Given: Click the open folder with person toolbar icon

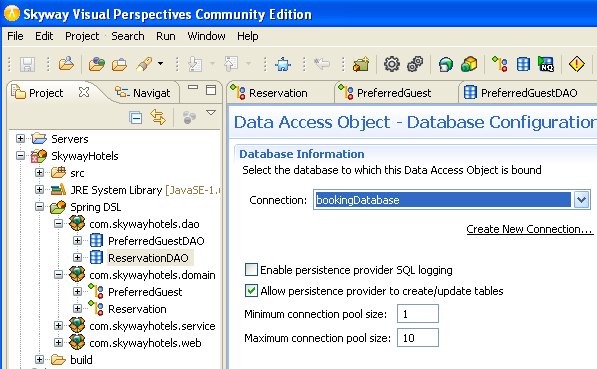Looking at the screenshot, I should coord(66,64).
